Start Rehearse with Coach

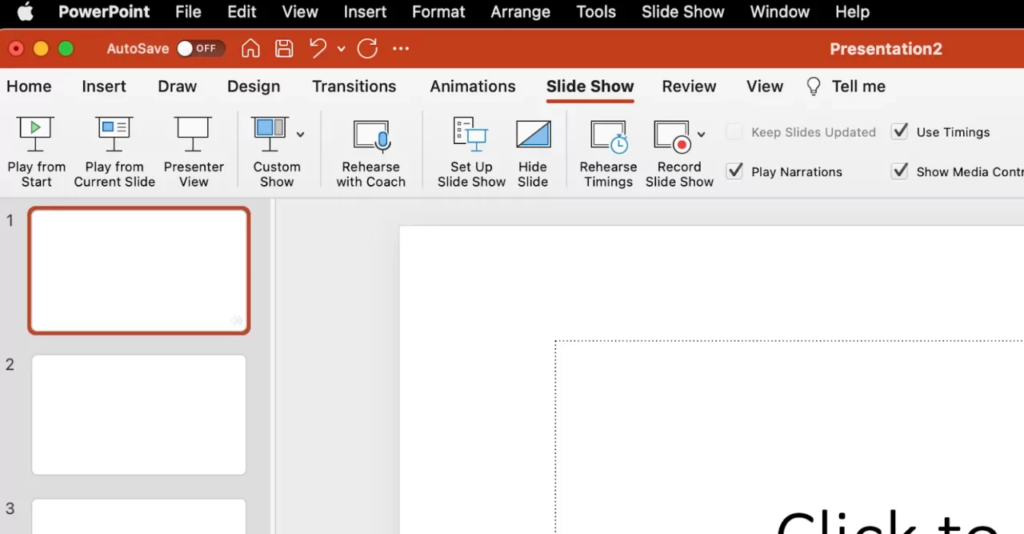click(x=371, y=153)
